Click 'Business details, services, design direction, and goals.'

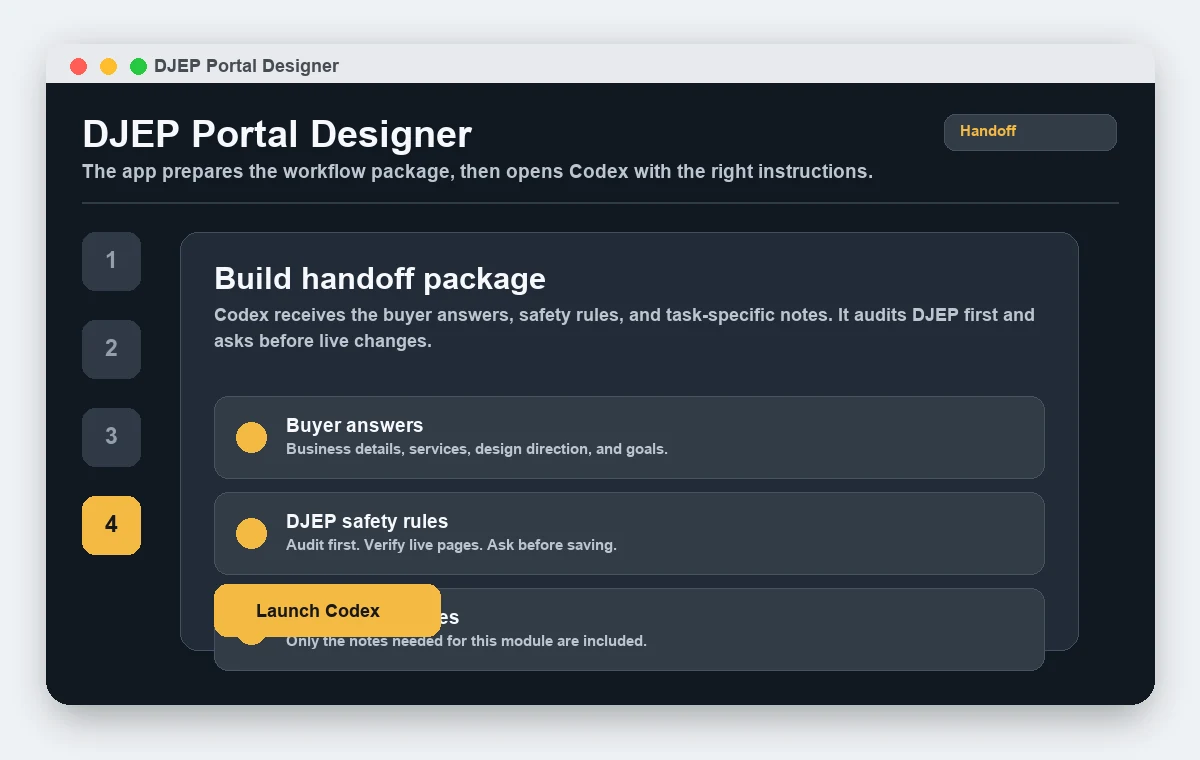pyautogui.click(x=477, y=449)
